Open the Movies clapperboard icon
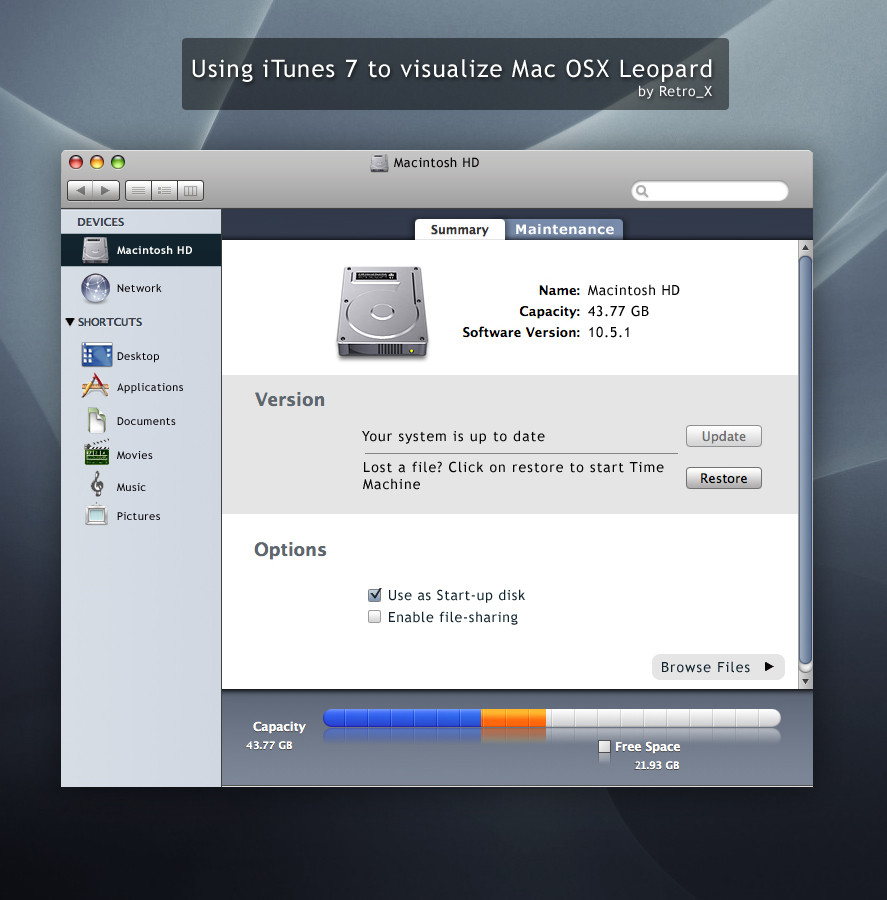 tap(96, 453)
